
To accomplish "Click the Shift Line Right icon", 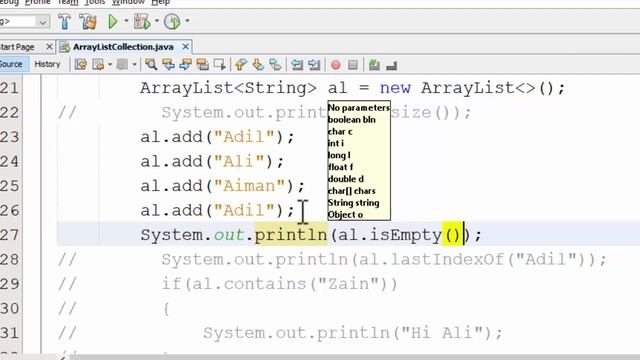I will point(314,64).
